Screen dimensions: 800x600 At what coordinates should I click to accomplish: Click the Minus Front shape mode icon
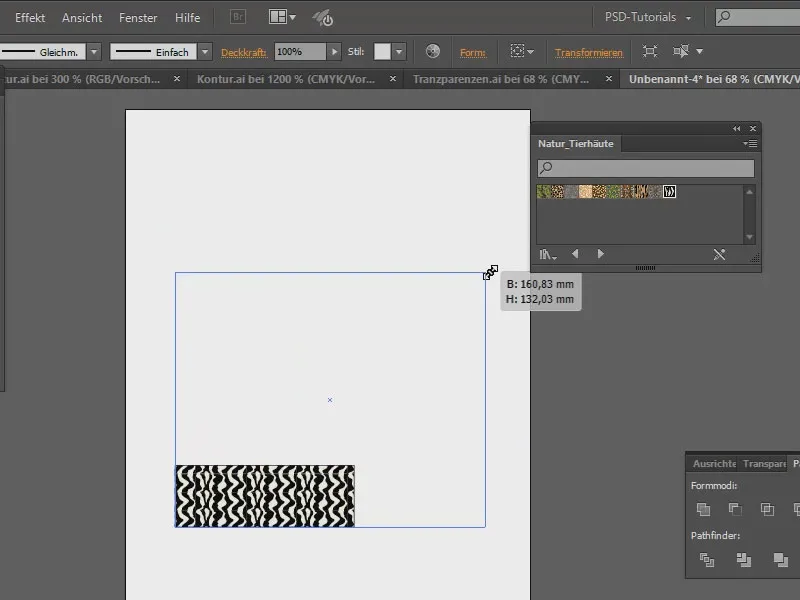pos(735,509)
